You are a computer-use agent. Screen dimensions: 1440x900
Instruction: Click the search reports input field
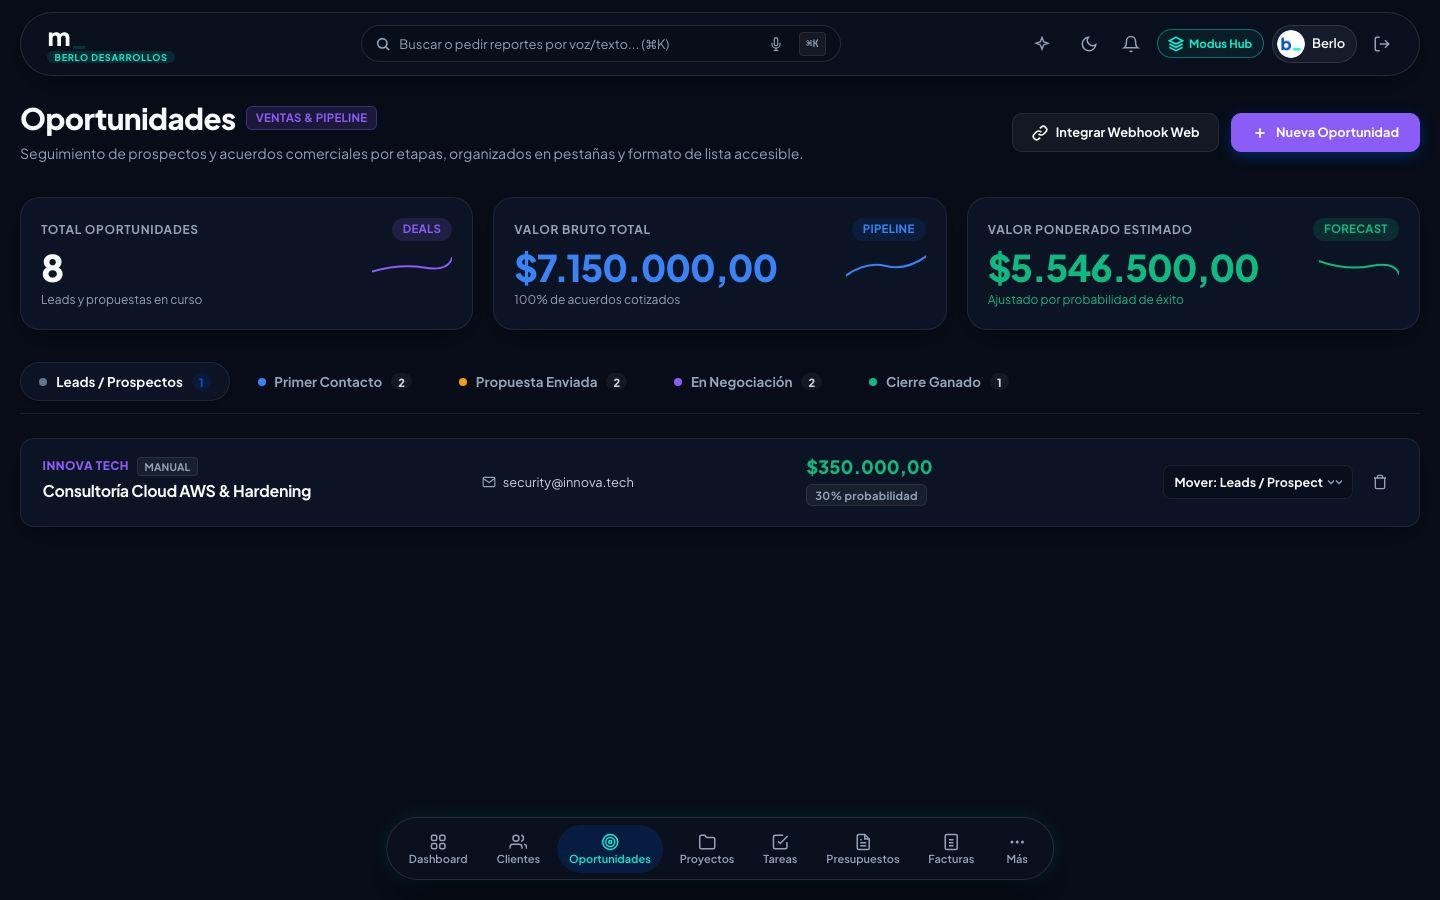click(x=600, y=44)
